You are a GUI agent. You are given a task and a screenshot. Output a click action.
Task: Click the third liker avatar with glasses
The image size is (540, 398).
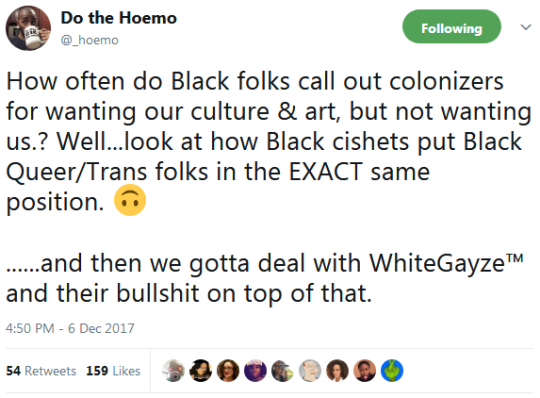[x=228, y=370]
